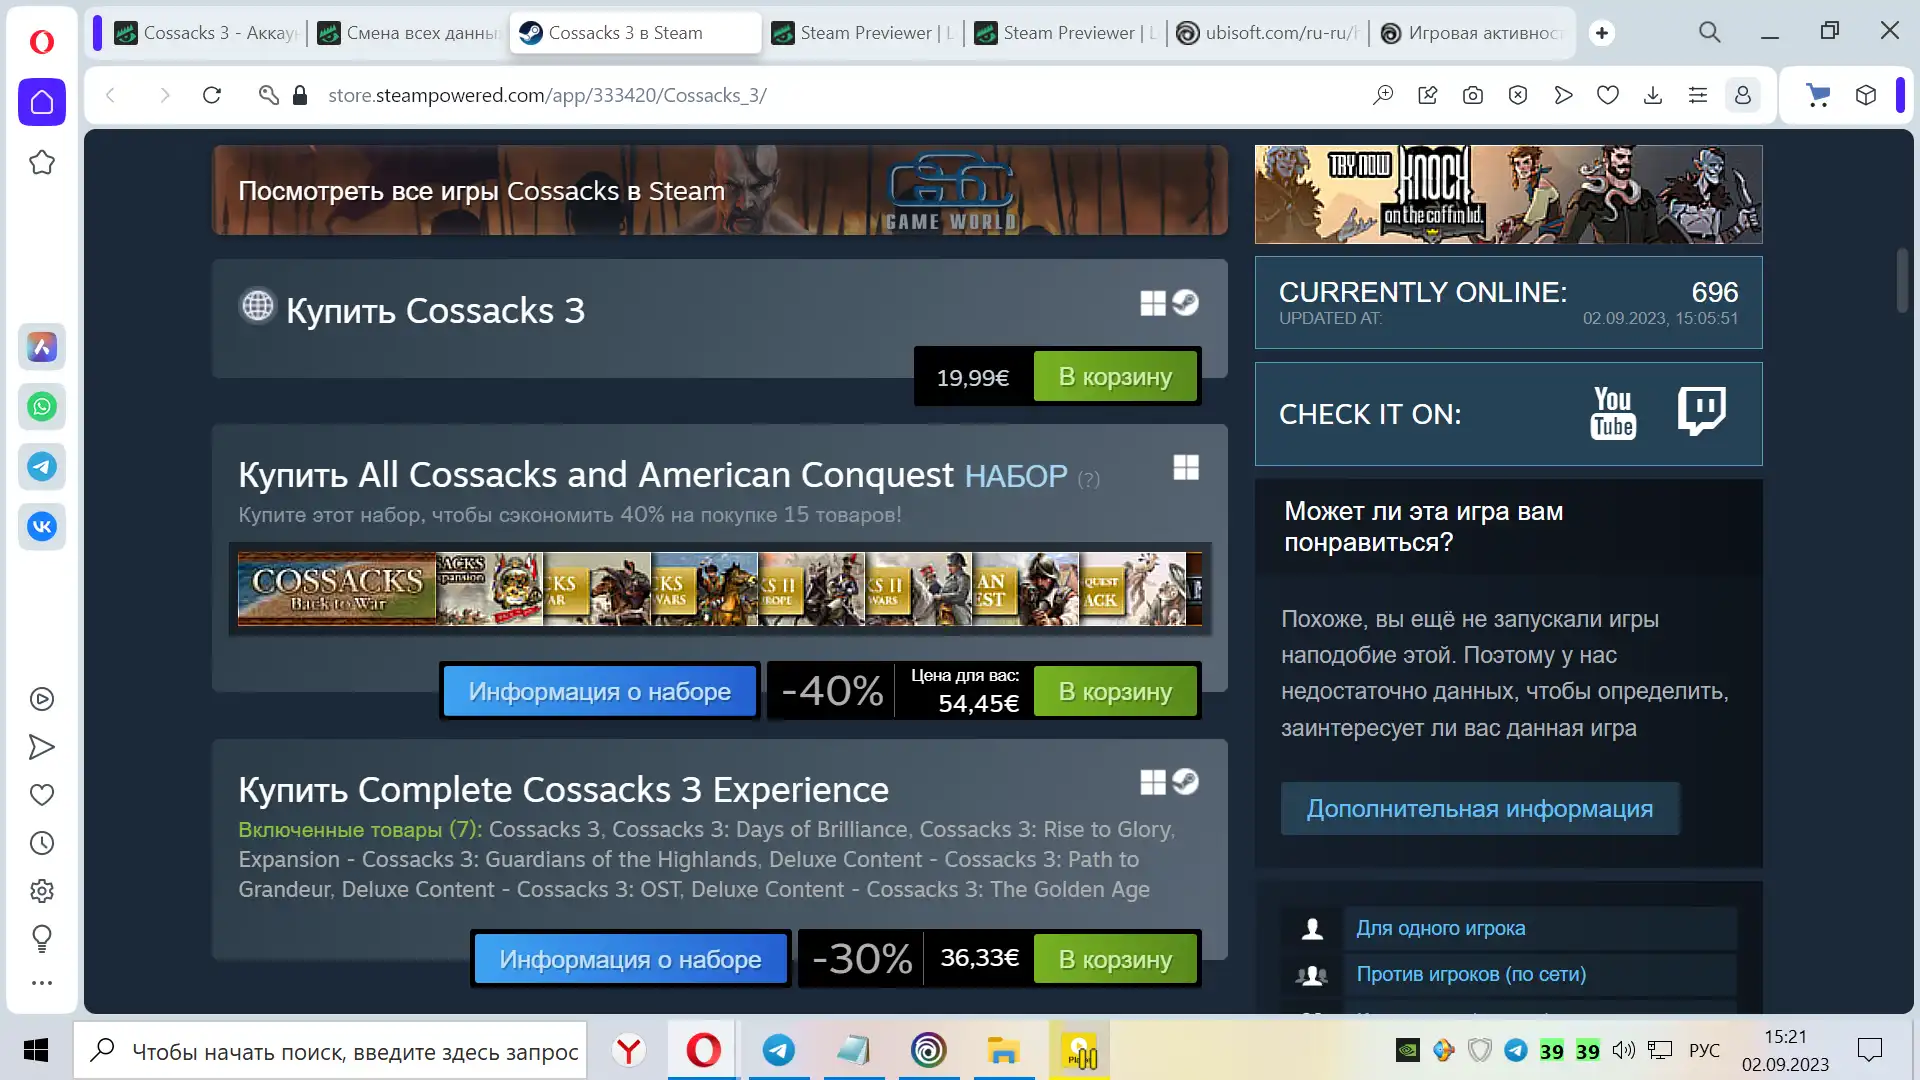1920x1080 pixels.
Task: Open File Explorer in taskbar
Action: point(1003,1050)
